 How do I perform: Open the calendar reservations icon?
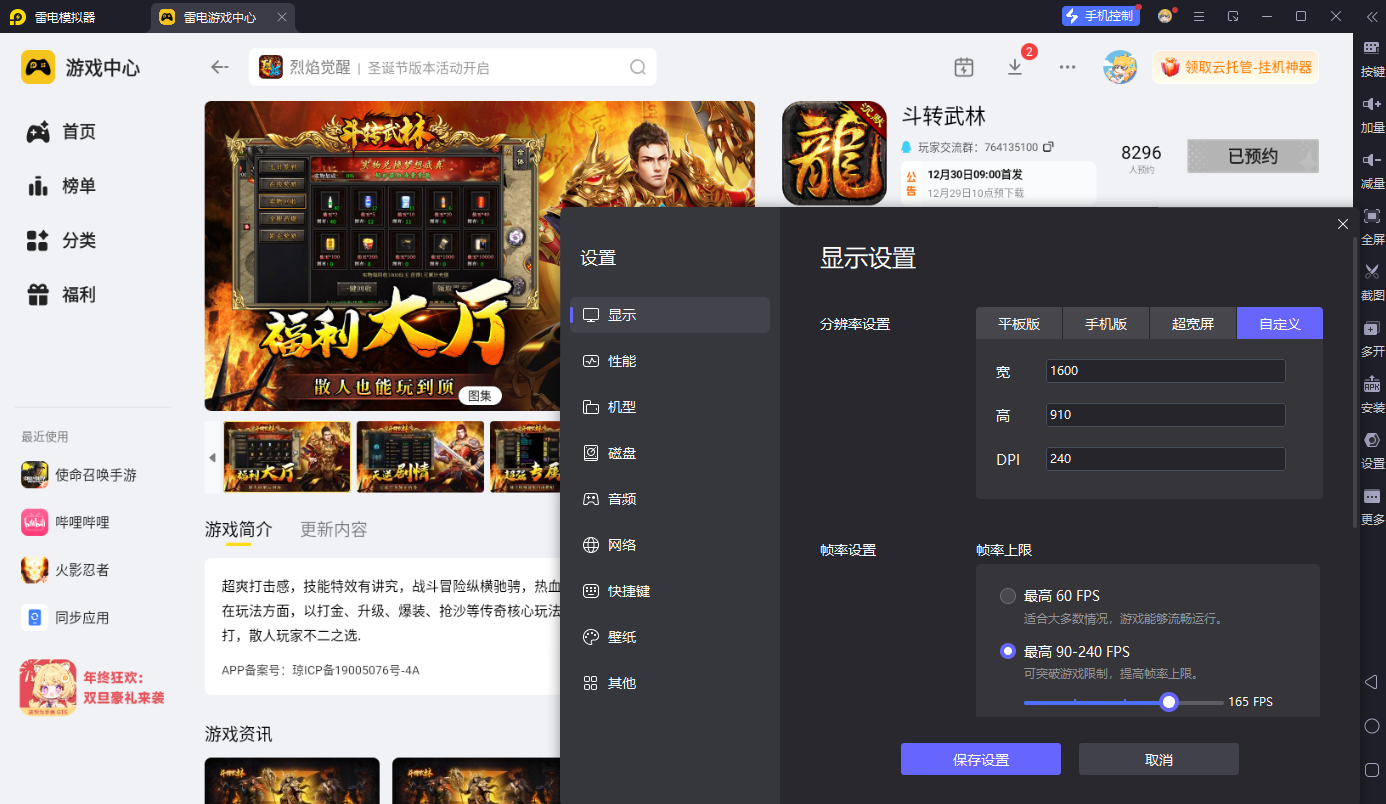click(x=964, y=67)
